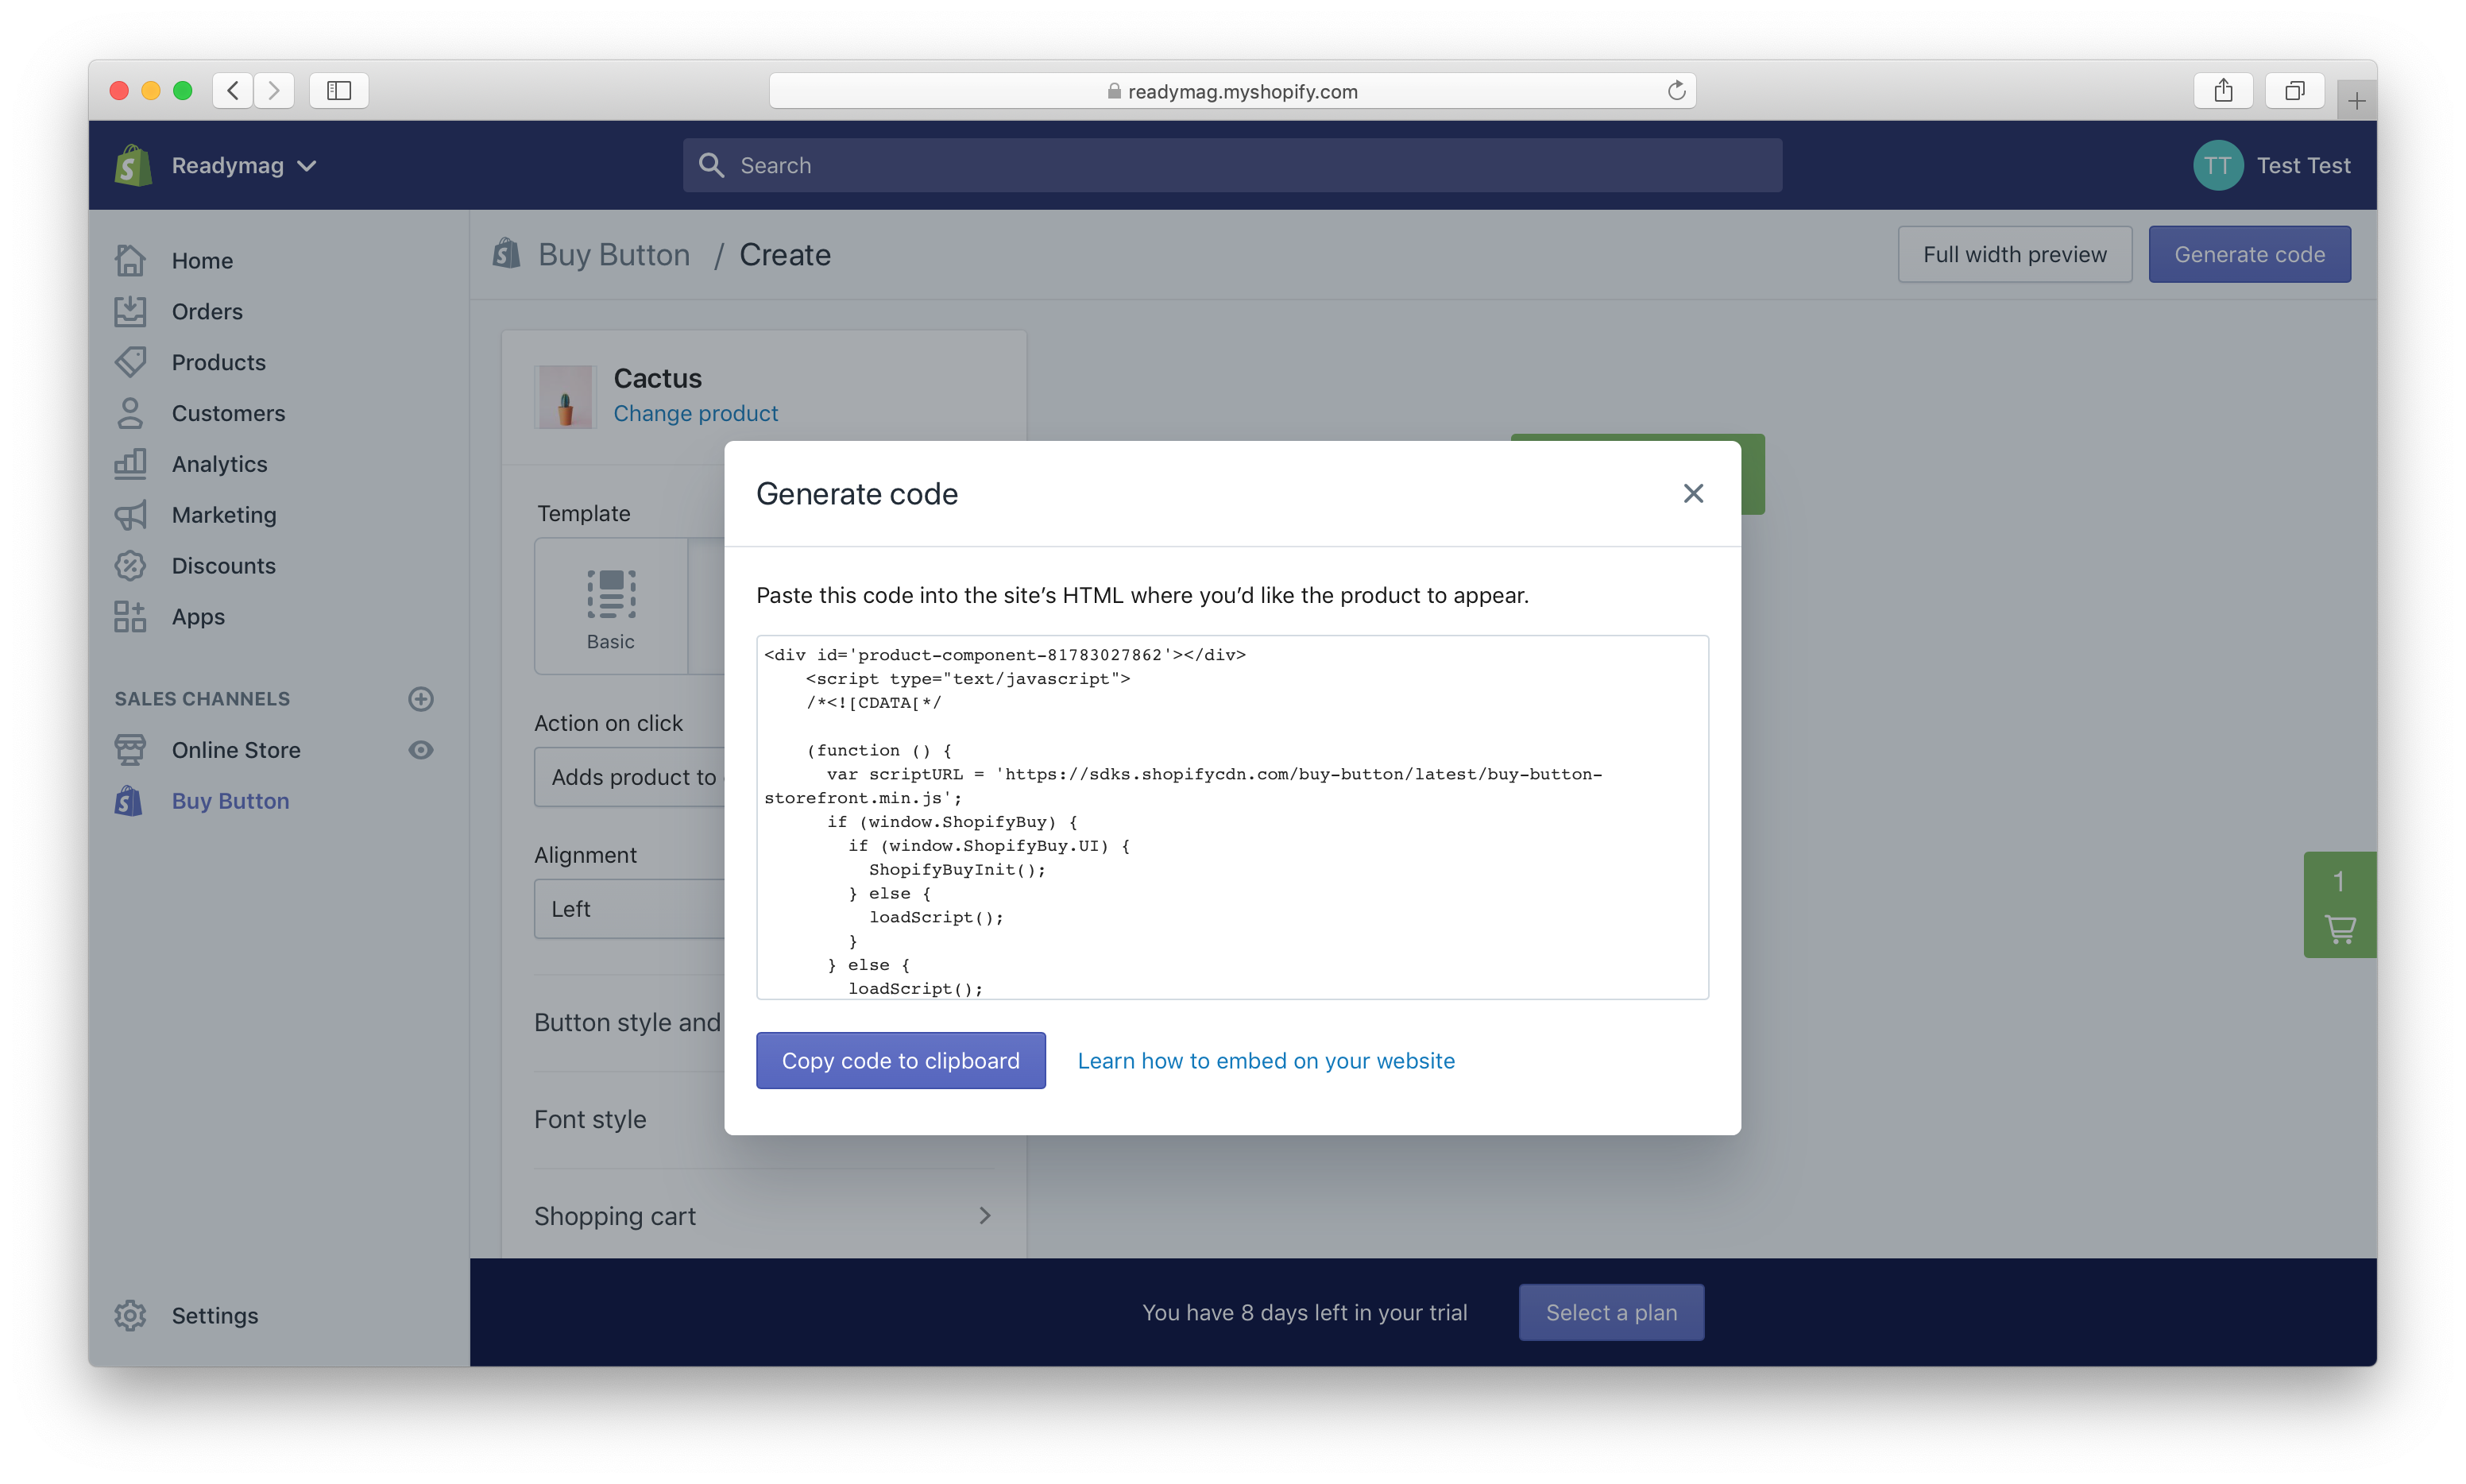Show all tabs overview icon
The image size is (2466, 1484).
pyautogui.click(x=2294, y=91)
